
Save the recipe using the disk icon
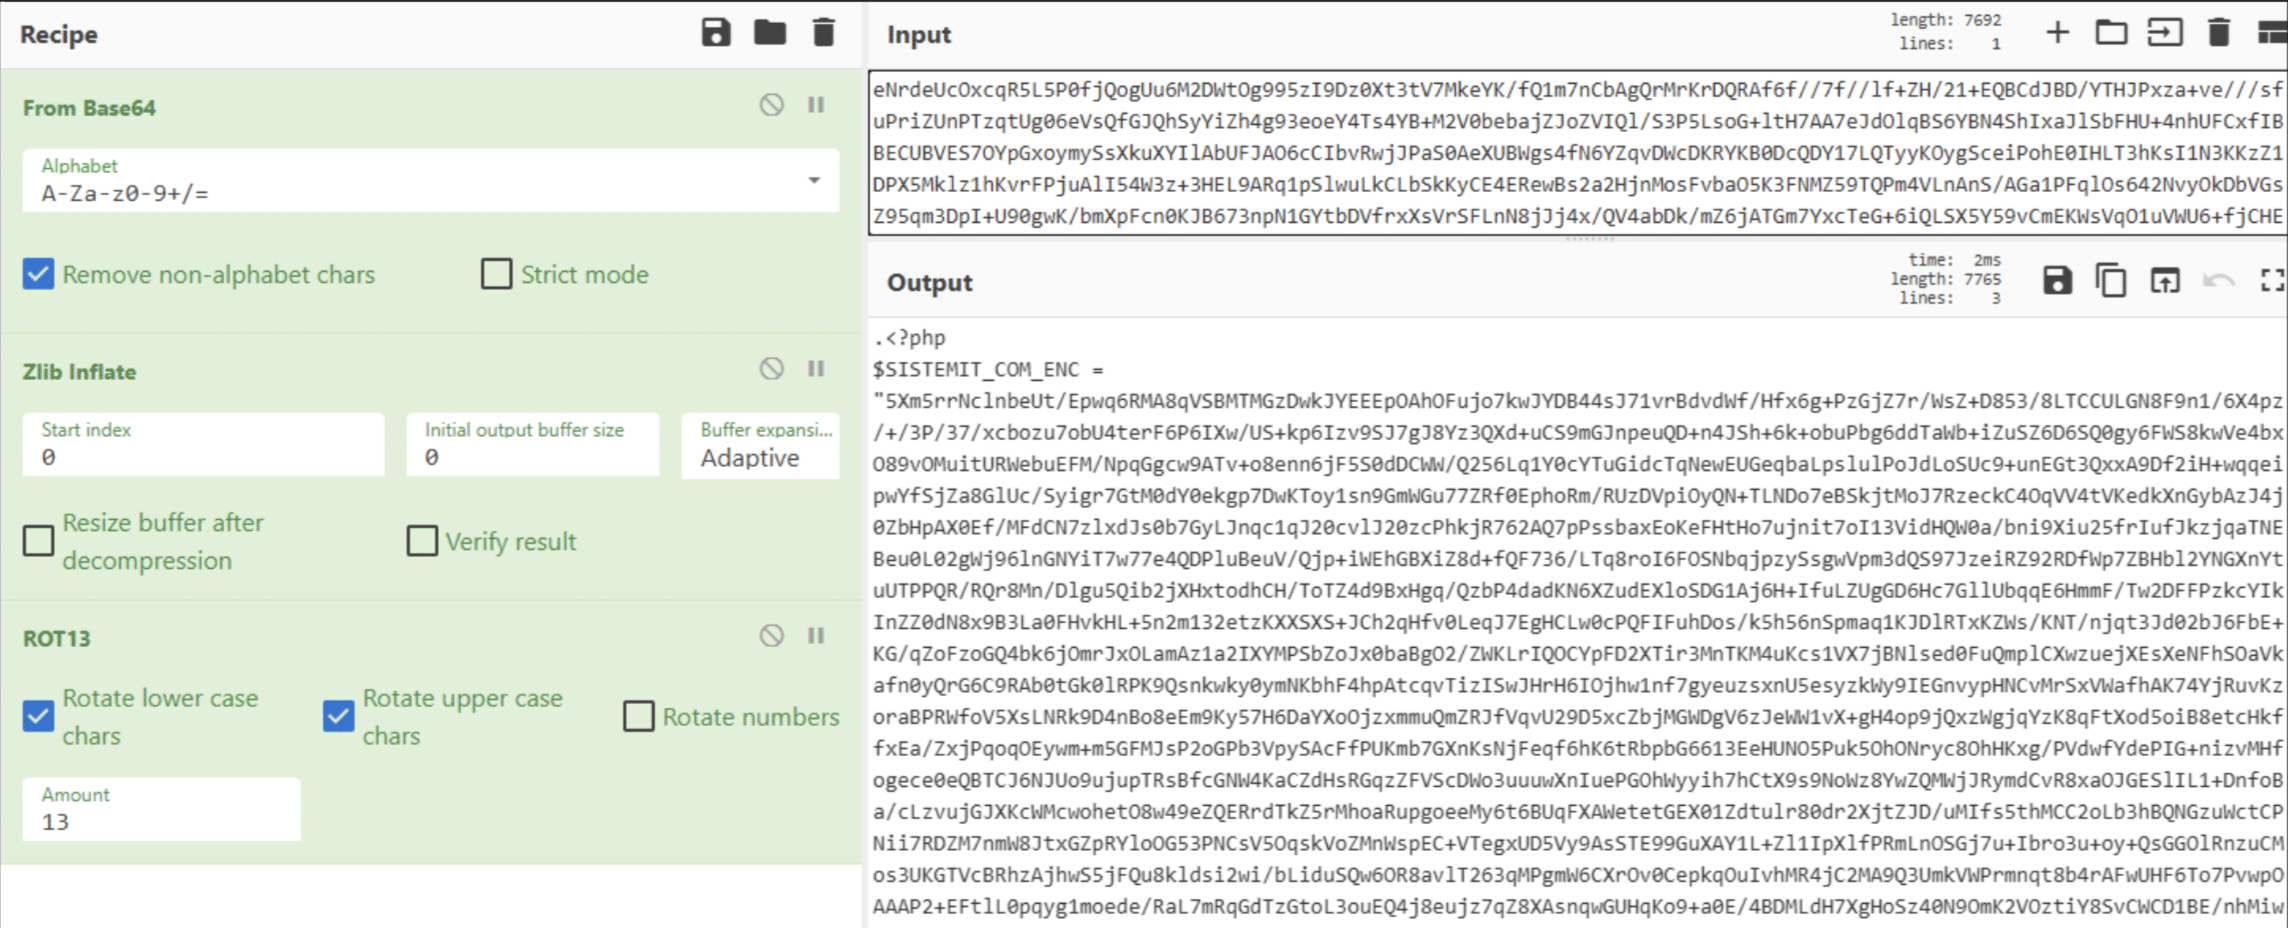click(715, 33)
